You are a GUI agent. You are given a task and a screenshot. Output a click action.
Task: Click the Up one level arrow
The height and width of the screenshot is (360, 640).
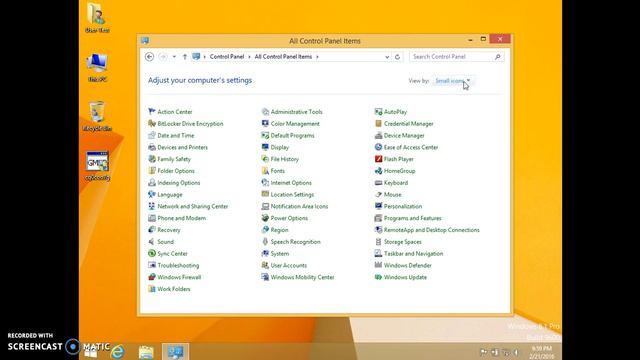tap(184, 57)
